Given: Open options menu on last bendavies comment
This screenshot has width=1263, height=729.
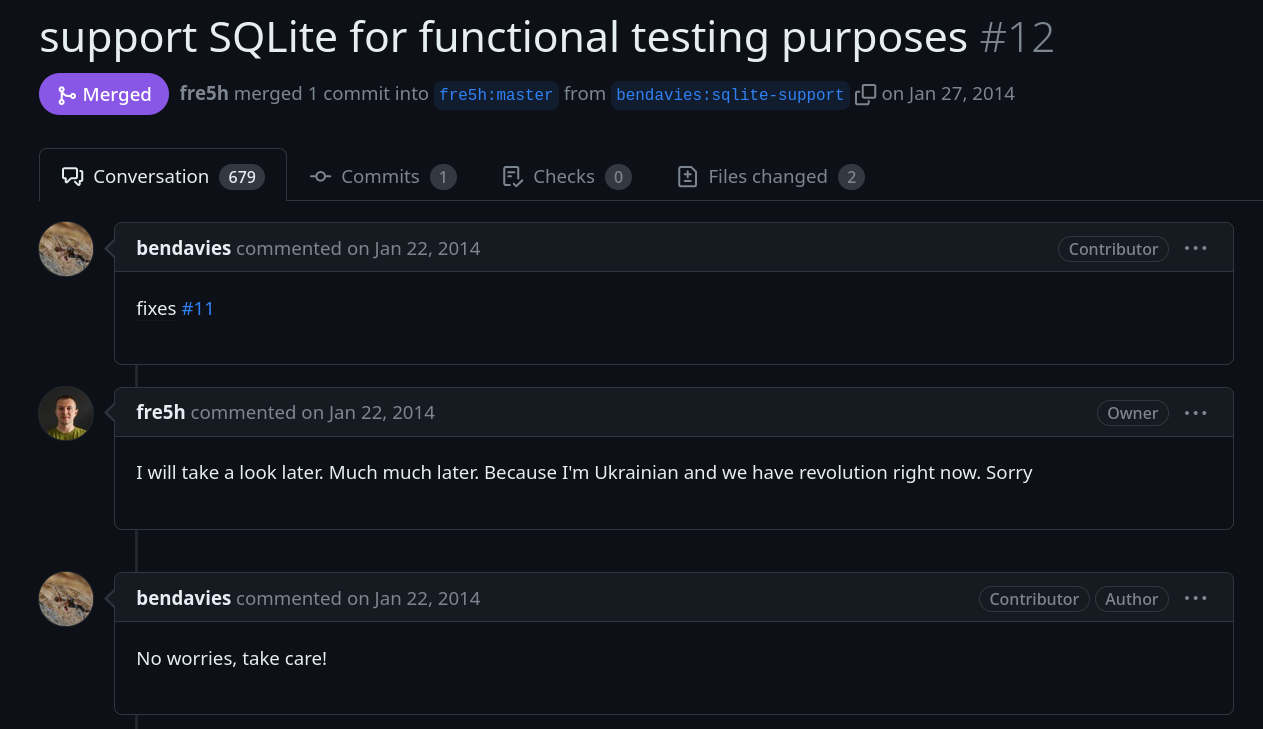Looking at the screenshot, I should point(1196,598).
